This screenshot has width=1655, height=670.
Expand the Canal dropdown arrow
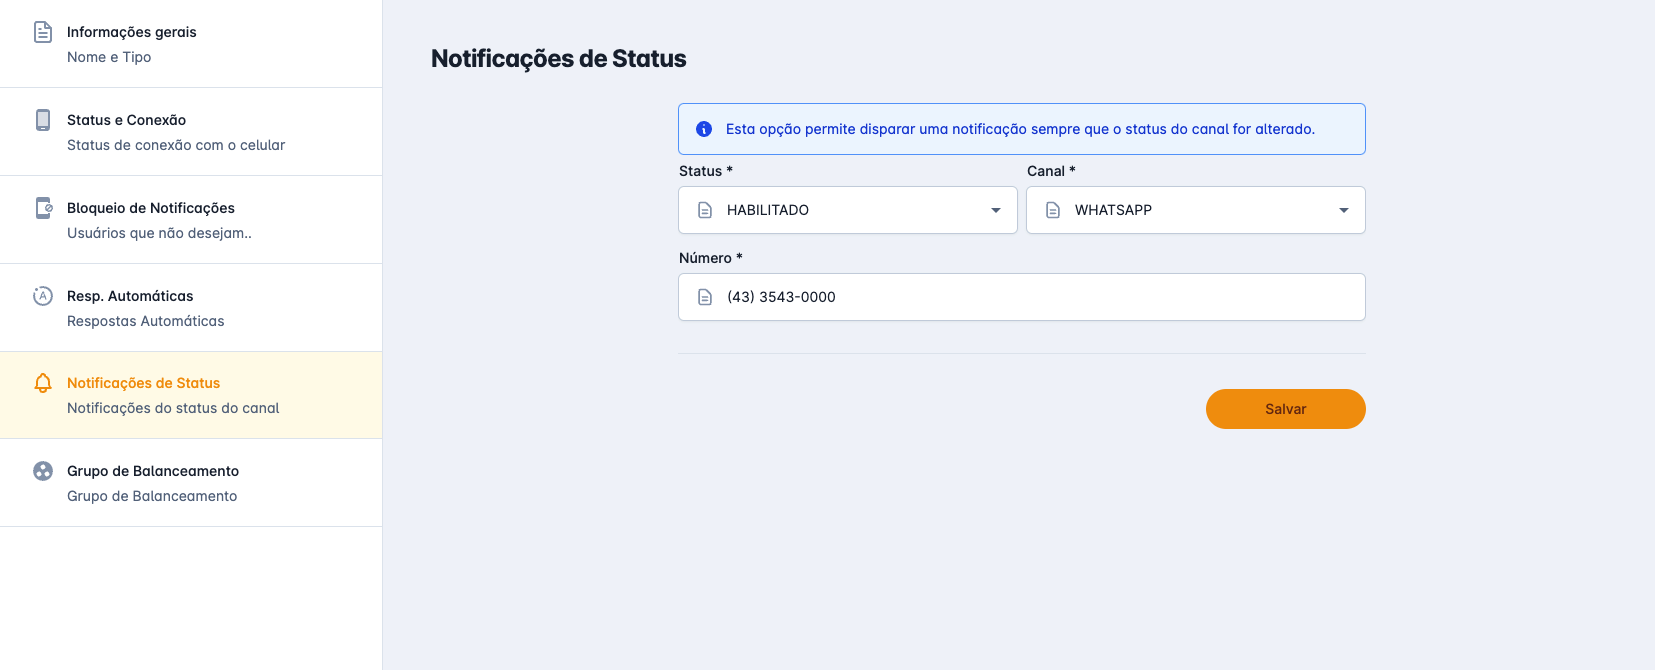pos(1344,210)
